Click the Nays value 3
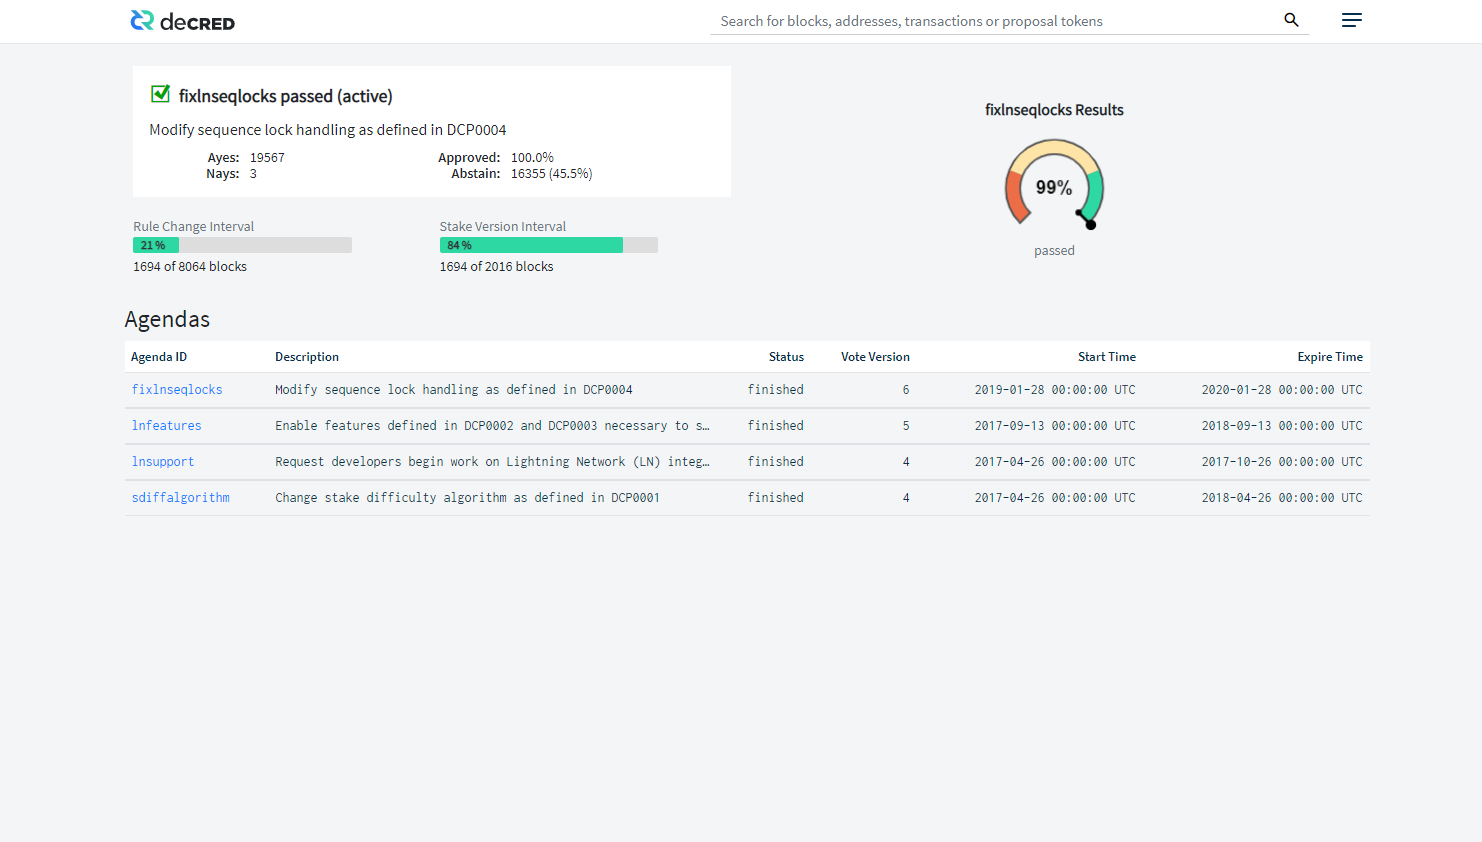The width and height of the screenshot is (1482, 842). pyautogui.click(x=253, y=174)
